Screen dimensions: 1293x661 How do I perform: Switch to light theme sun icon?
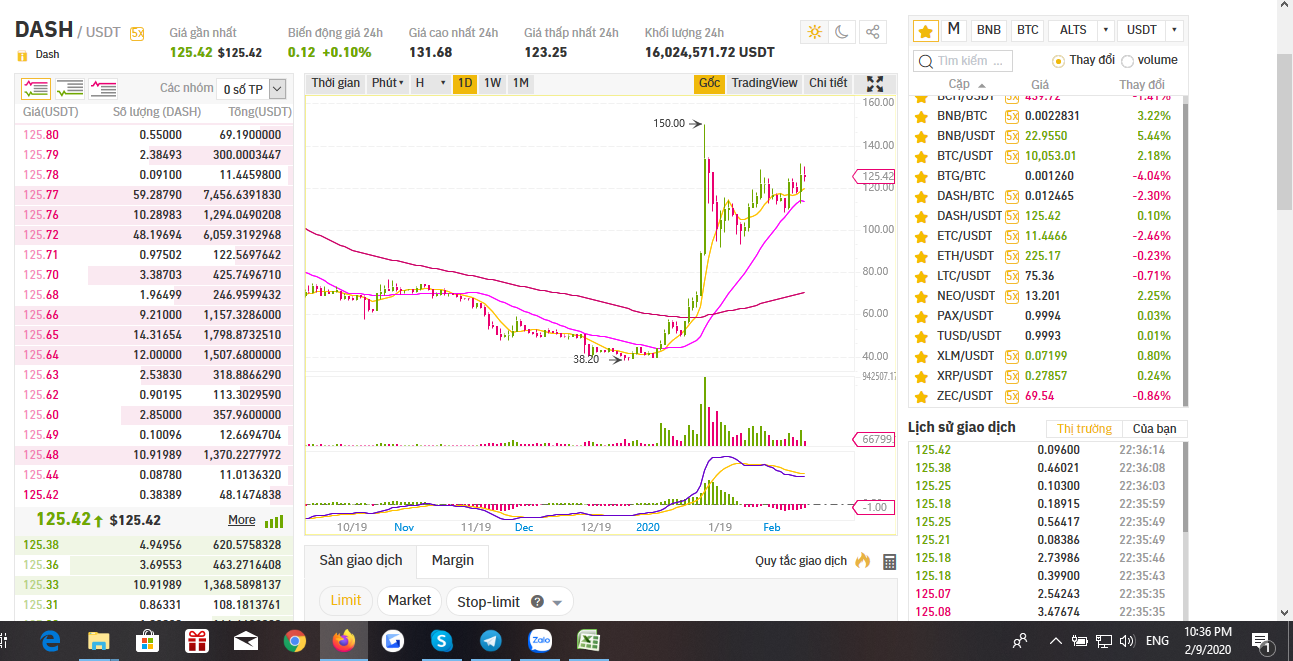[815, 32]
